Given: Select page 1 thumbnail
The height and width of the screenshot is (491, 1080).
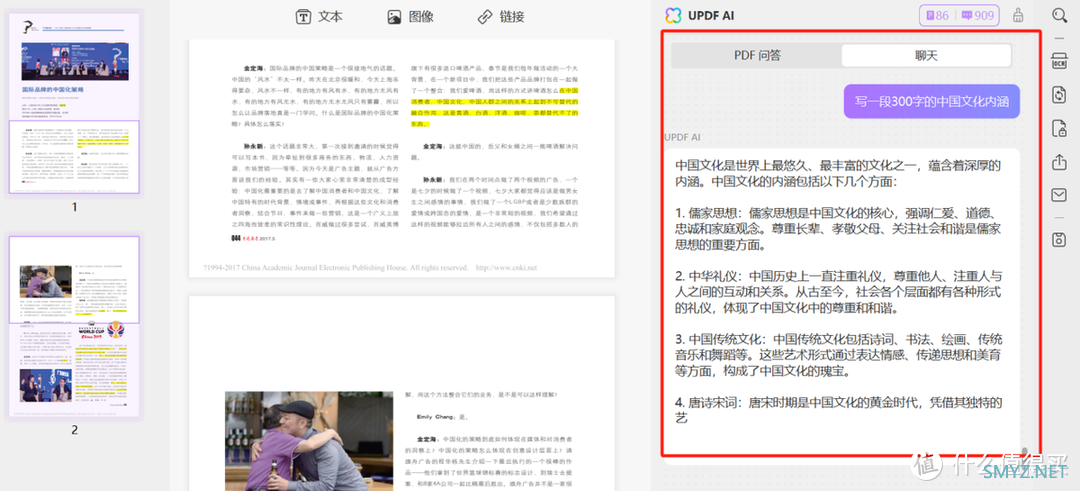Looking at the screenshot, I should (73, 103).
